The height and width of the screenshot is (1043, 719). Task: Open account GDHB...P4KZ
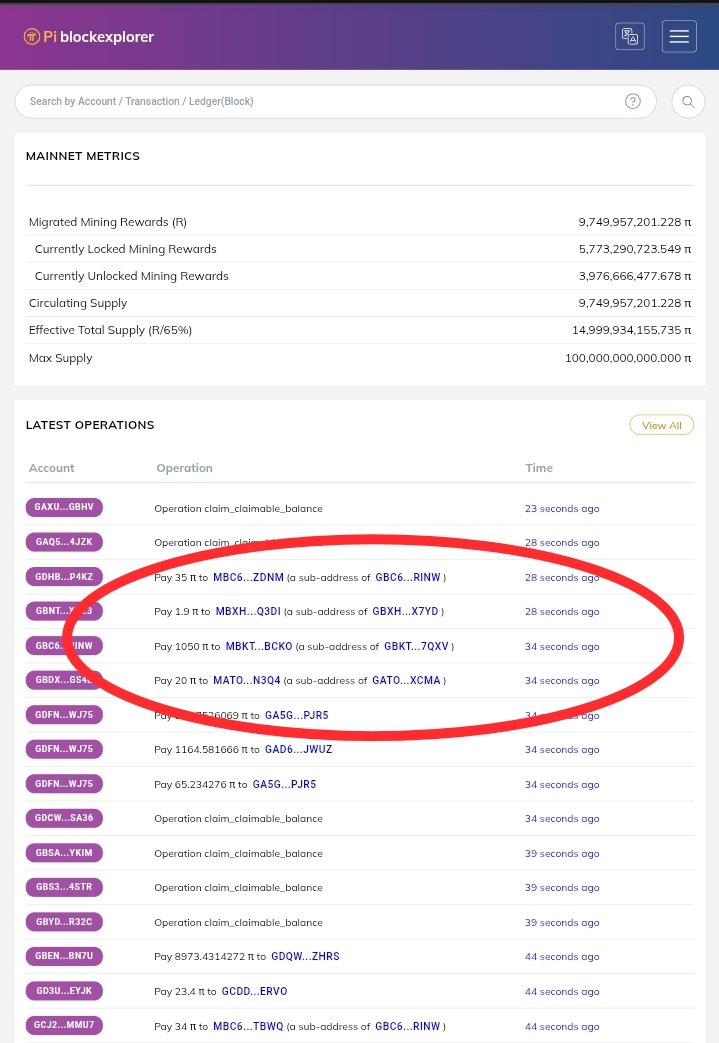(64, 577)
